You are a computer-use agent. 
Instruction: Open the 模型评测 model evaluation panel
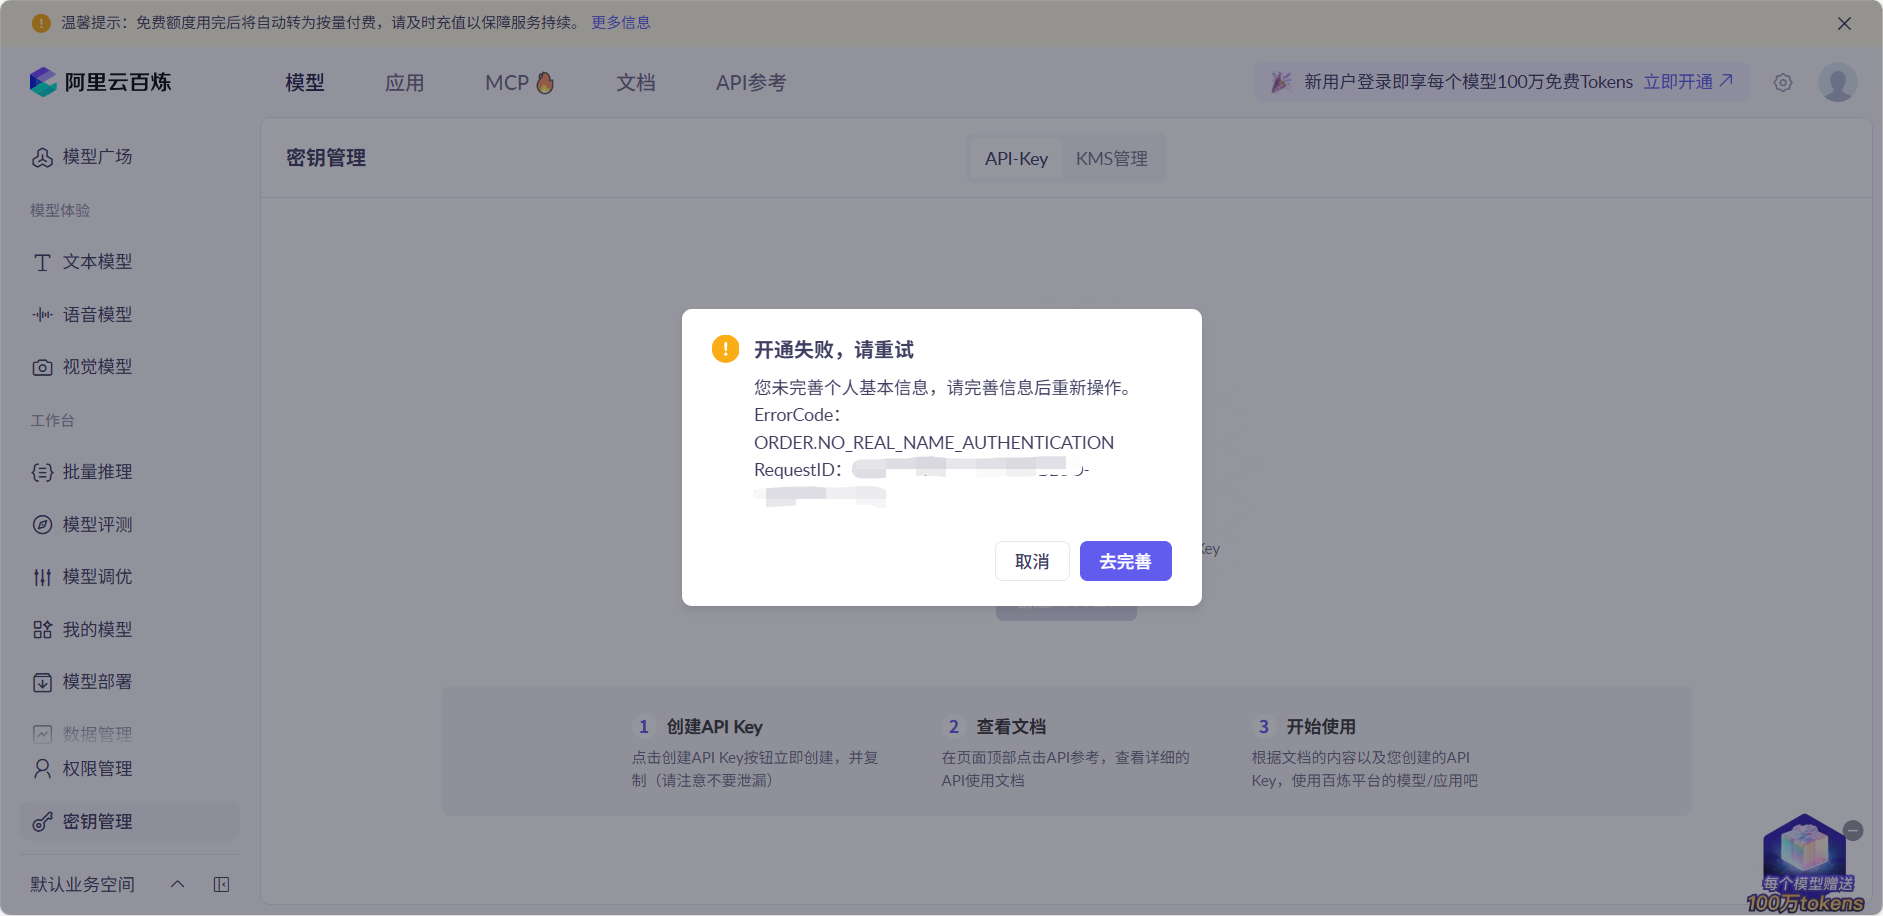pos(41,524)
